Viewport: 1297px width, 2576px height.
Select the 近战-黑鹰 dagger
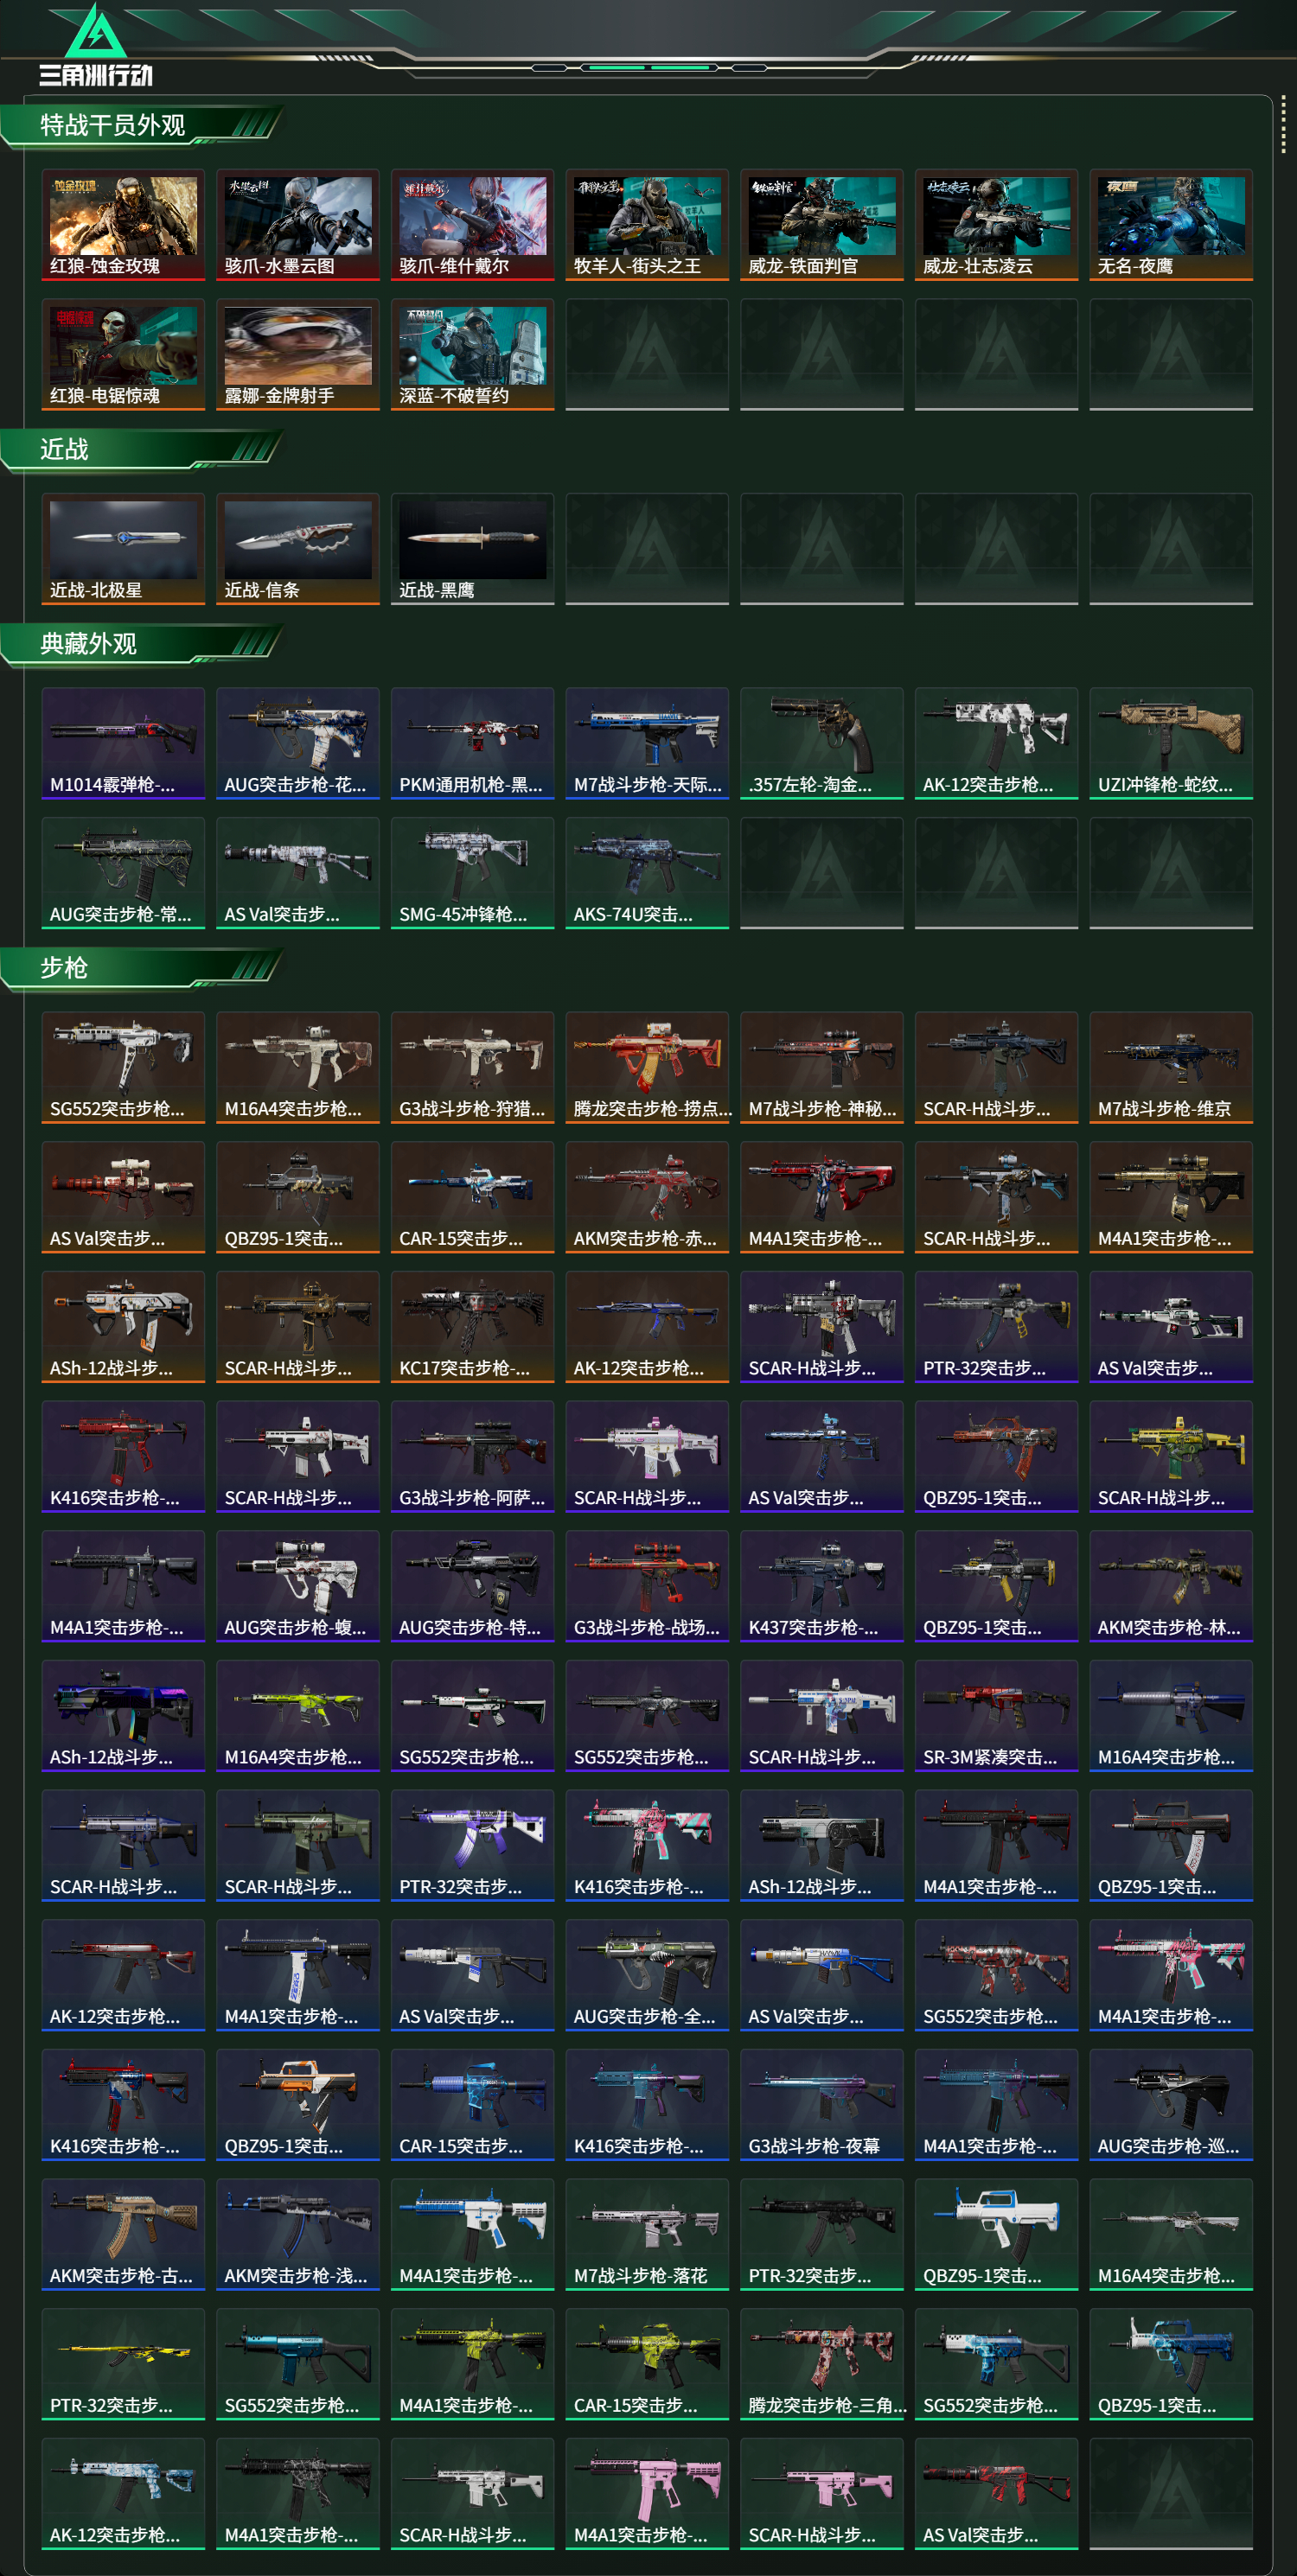(x=472, y=549)
